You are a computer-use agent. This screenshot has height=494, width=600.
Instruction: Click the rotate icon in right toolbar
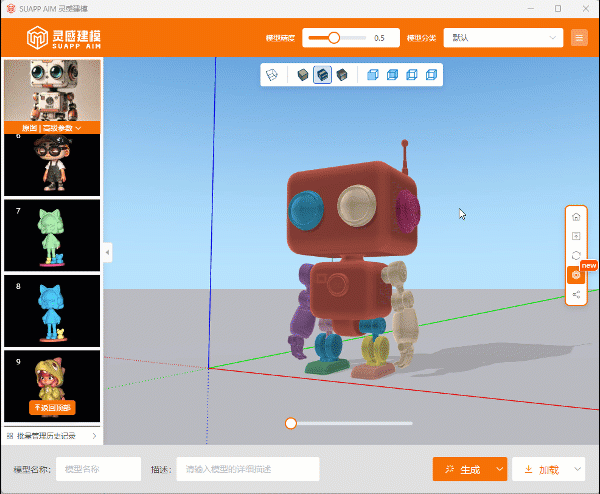tap(576, 255)
